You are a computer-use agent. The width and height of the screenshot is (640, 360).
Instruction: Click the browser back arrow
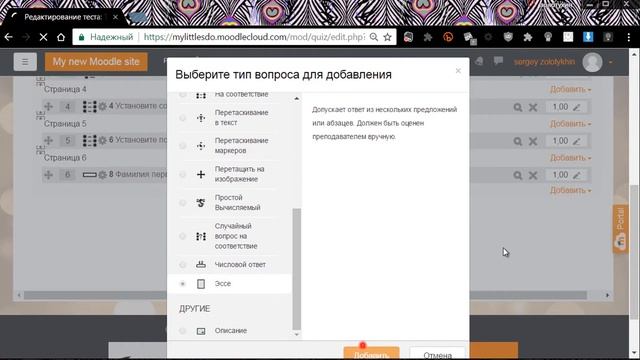9,37
